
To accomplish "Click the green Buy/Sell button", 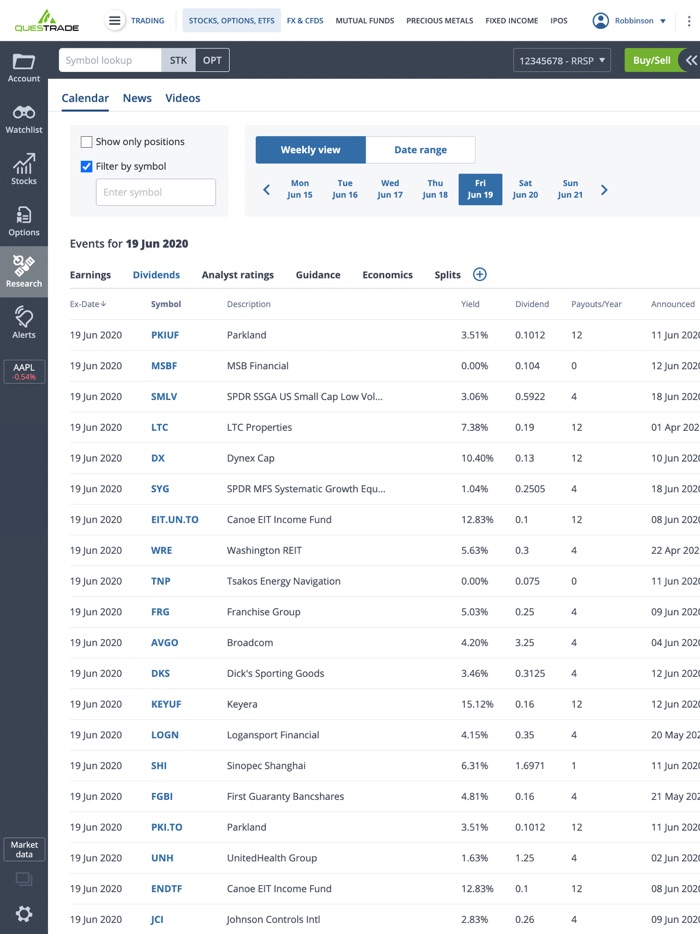I will click(651, 61).
